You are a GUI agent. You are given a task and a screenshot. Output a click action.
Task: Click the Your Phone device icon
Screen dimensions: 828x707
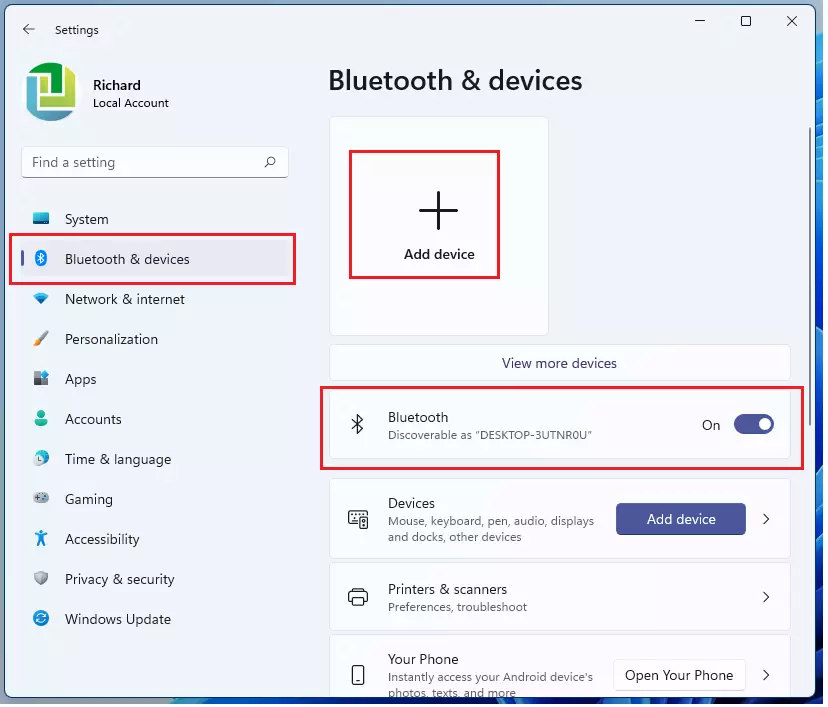pos(359,677)
